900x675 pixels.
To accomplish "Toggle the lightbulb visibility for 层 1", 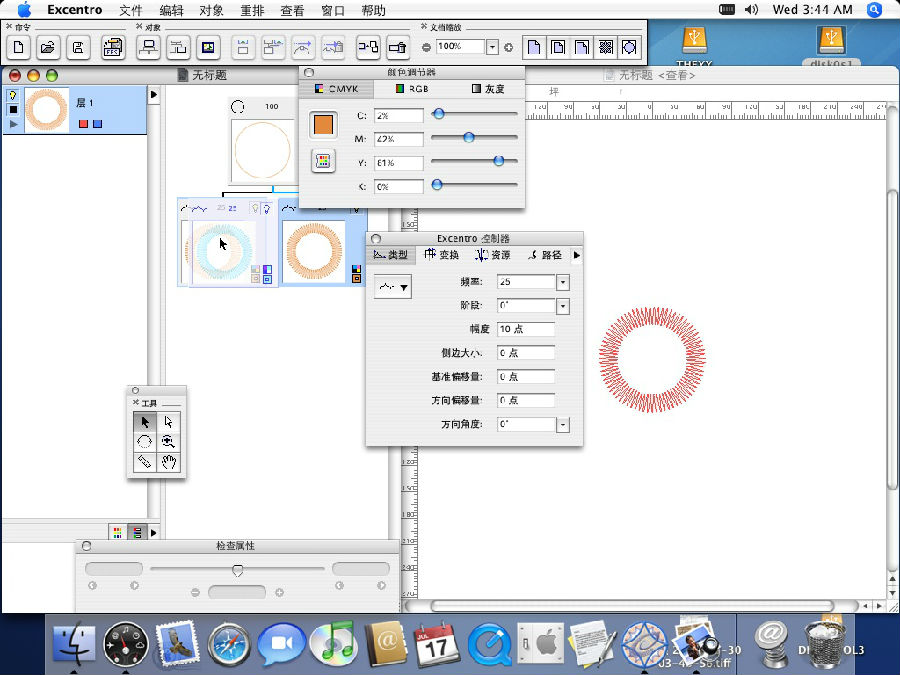I will 13,95.
